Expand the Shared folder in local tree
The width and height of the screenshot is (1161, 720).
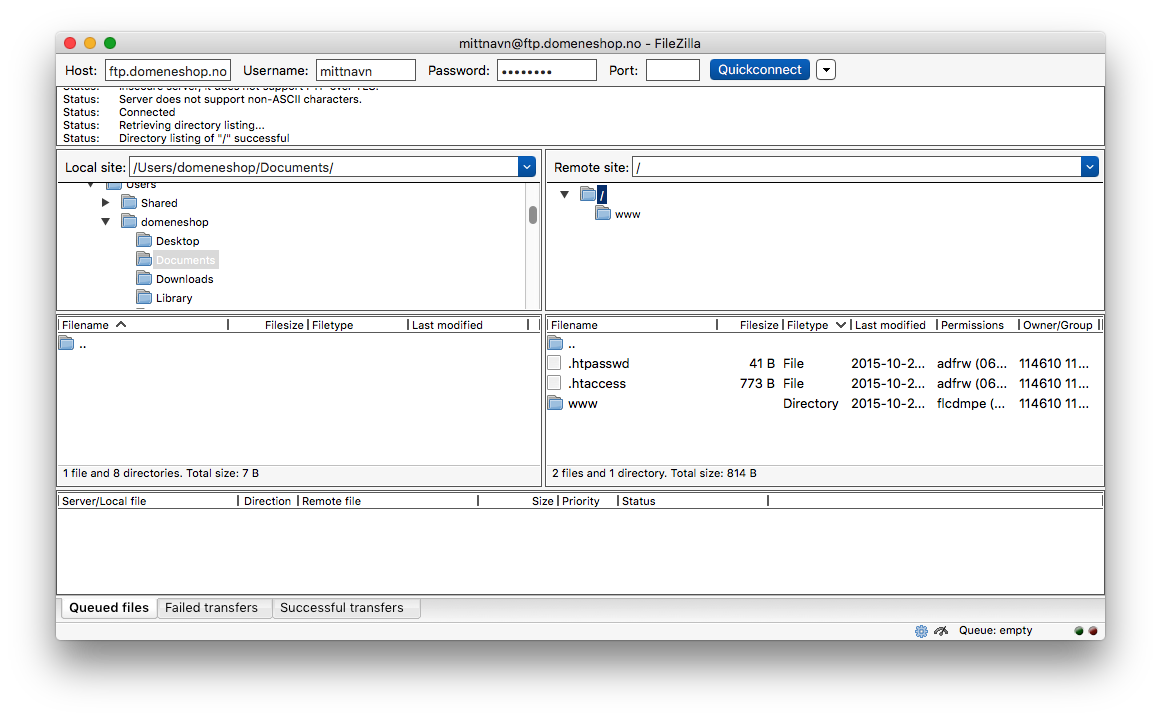[105, 202]
